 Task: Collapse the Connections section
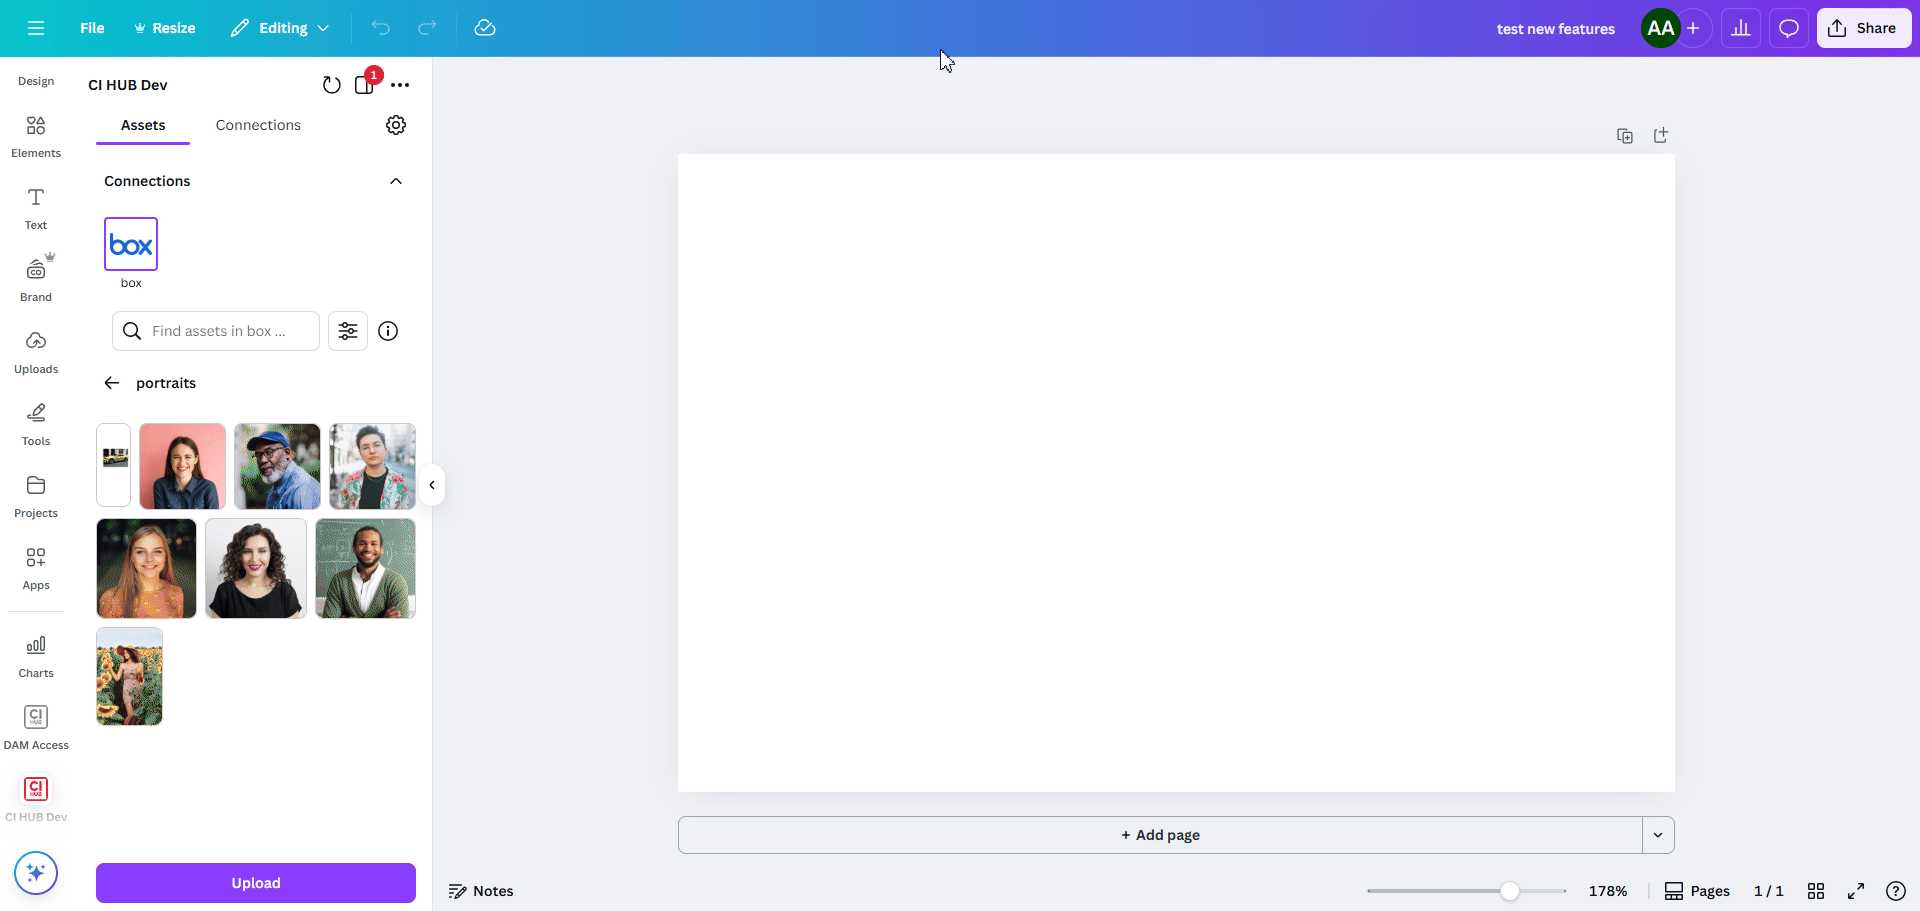[396, 181]
